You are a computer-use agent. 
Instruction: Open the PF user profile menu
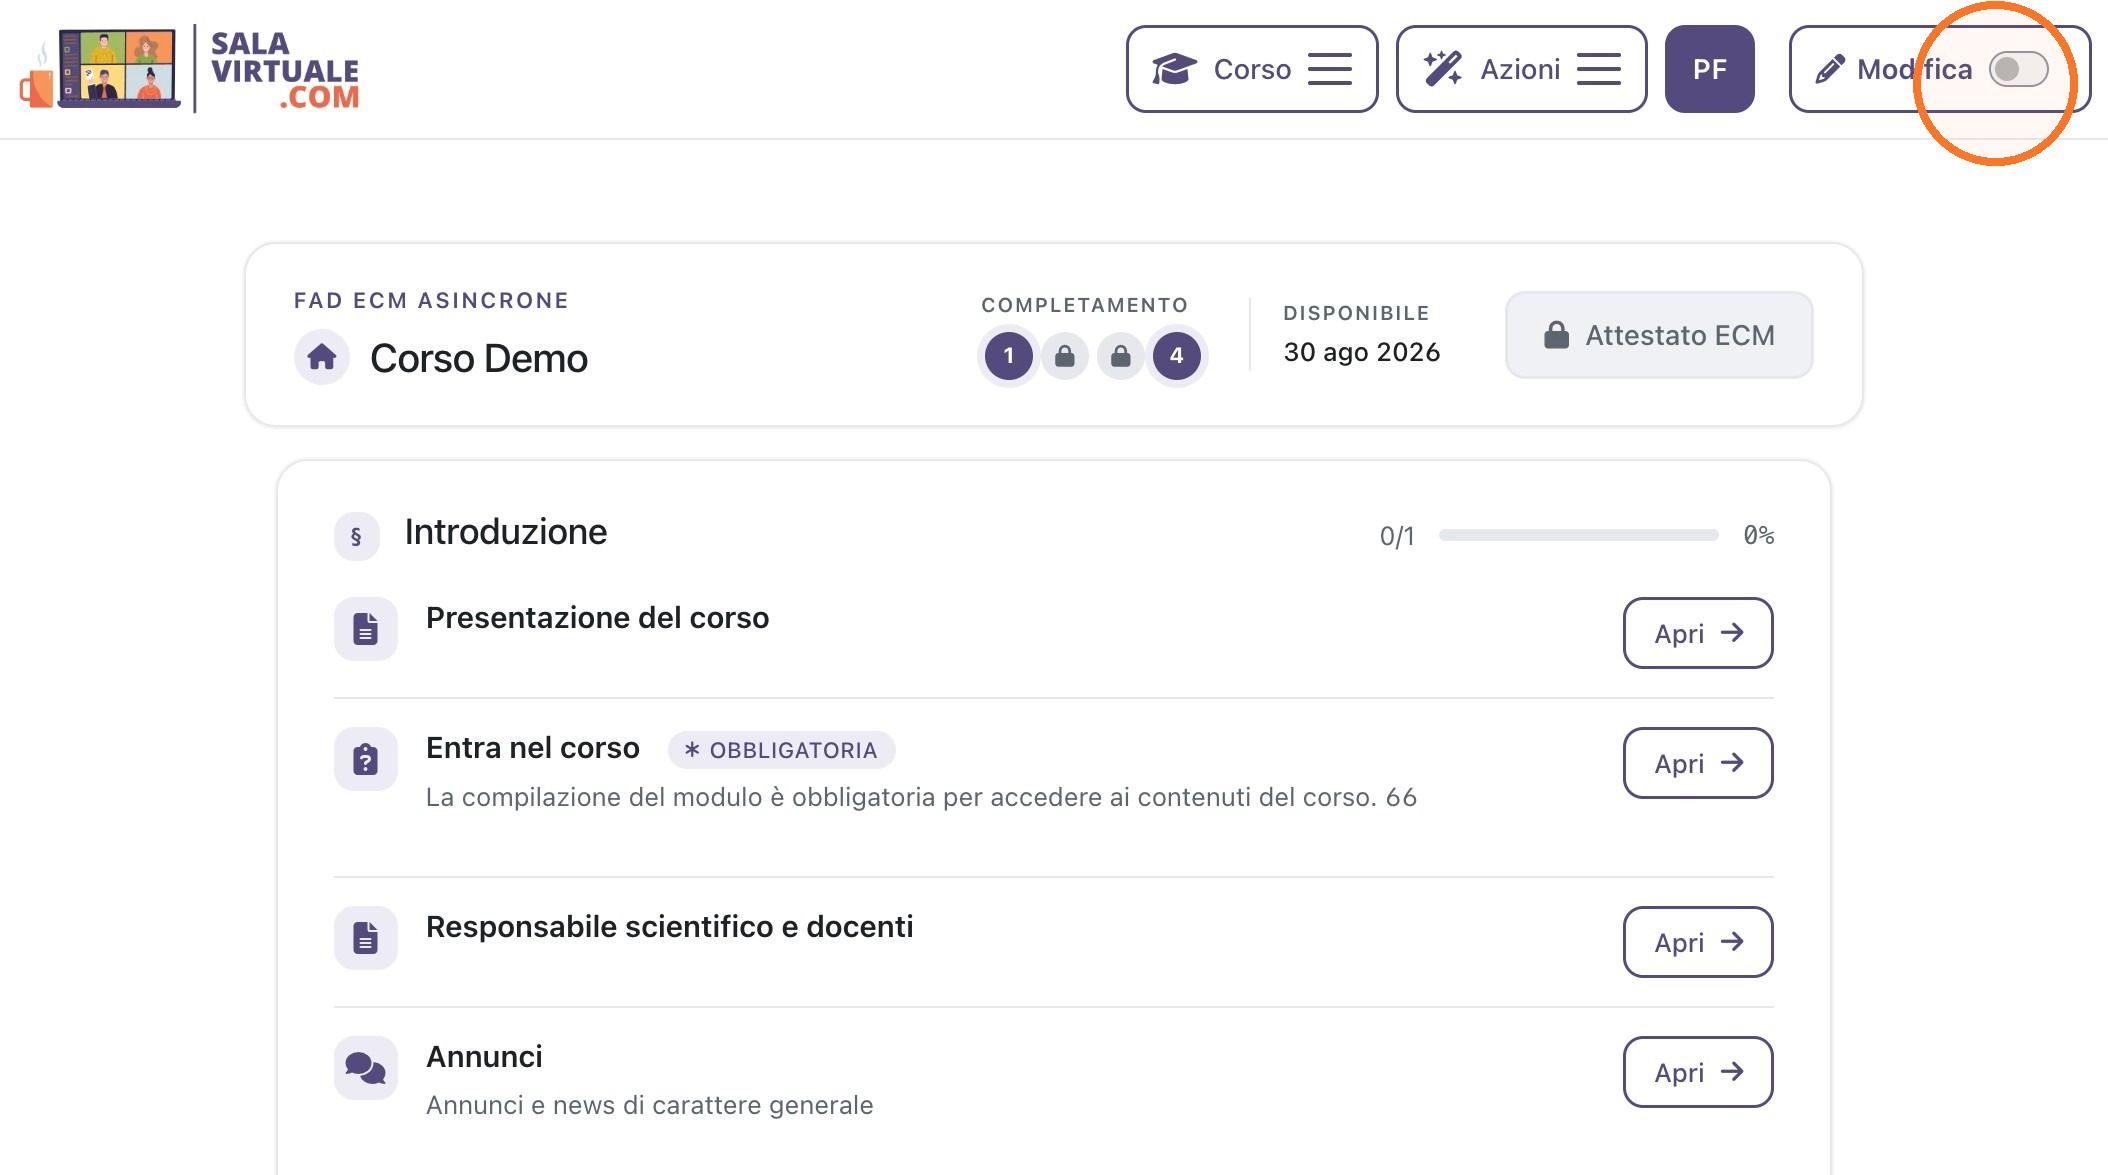1710,69
